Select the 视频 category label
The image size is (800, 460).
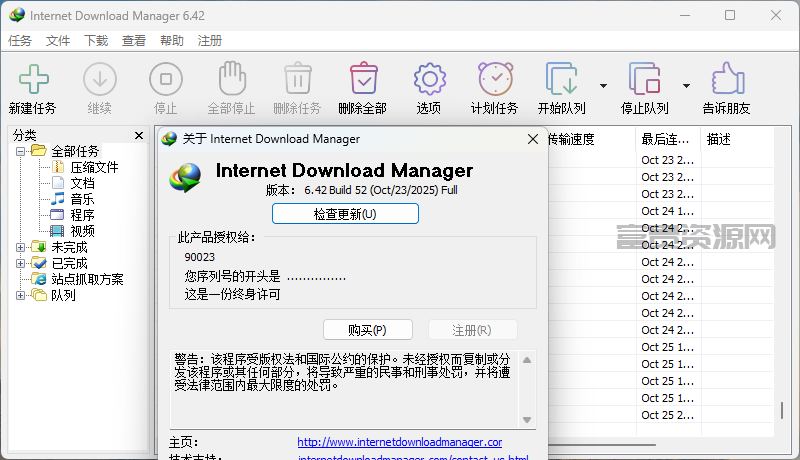pos(83,231)
